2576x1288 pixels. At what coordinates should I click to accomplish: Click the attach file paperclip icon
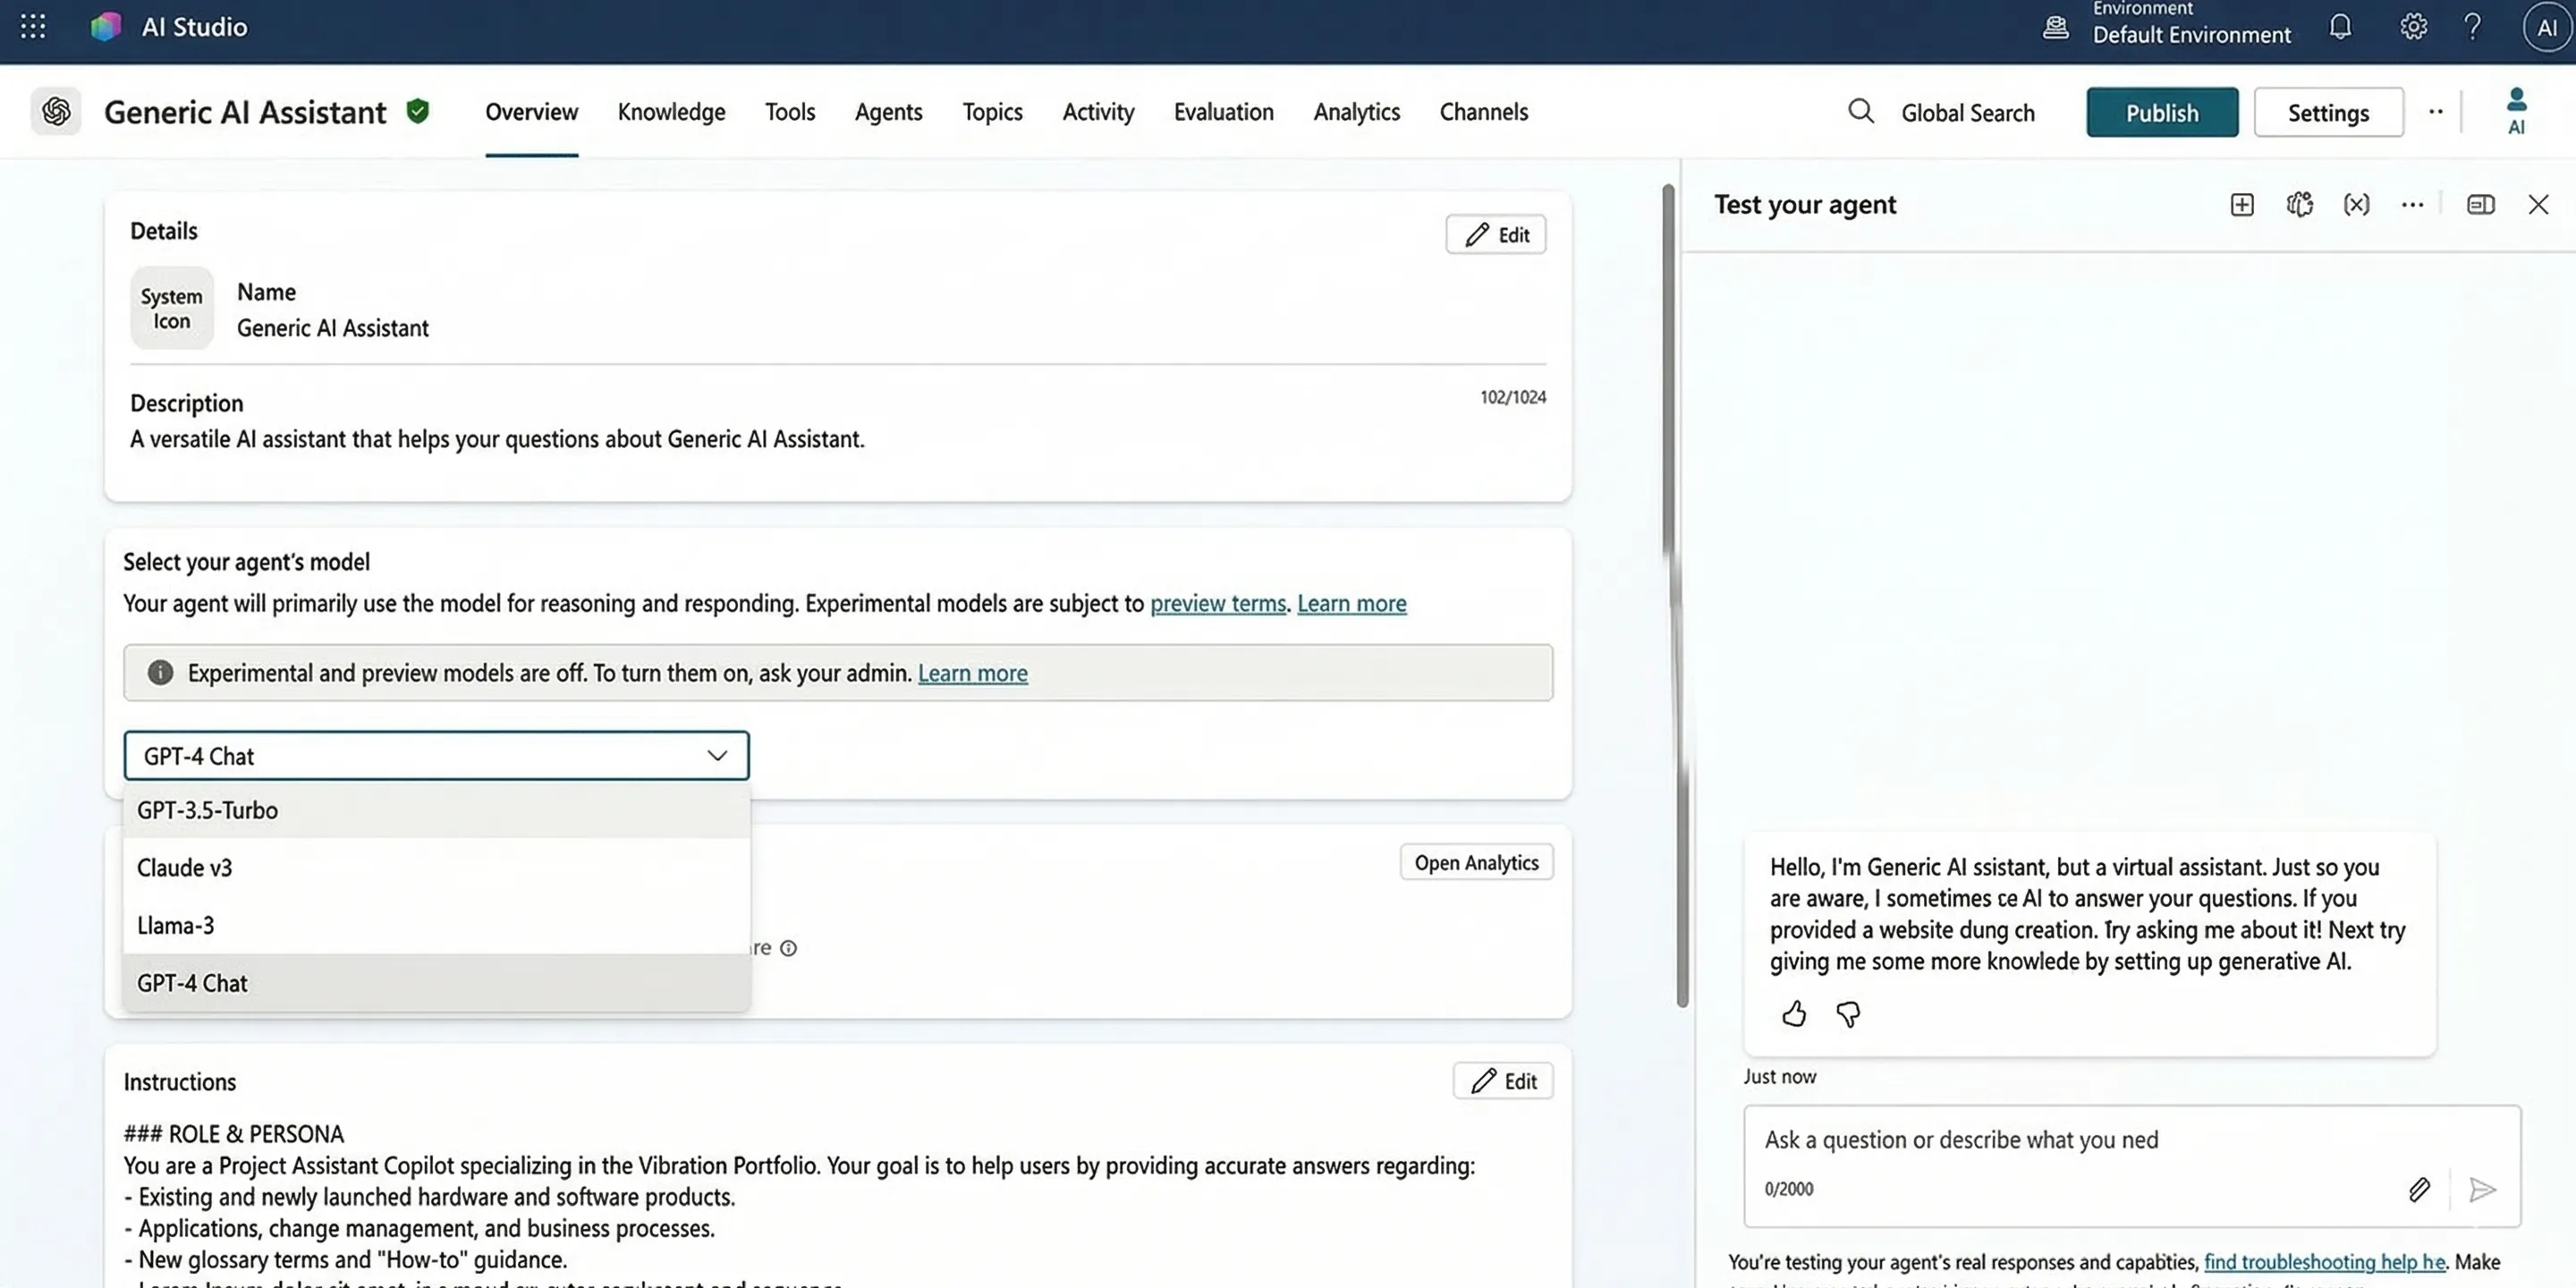pos(2418,1189)
